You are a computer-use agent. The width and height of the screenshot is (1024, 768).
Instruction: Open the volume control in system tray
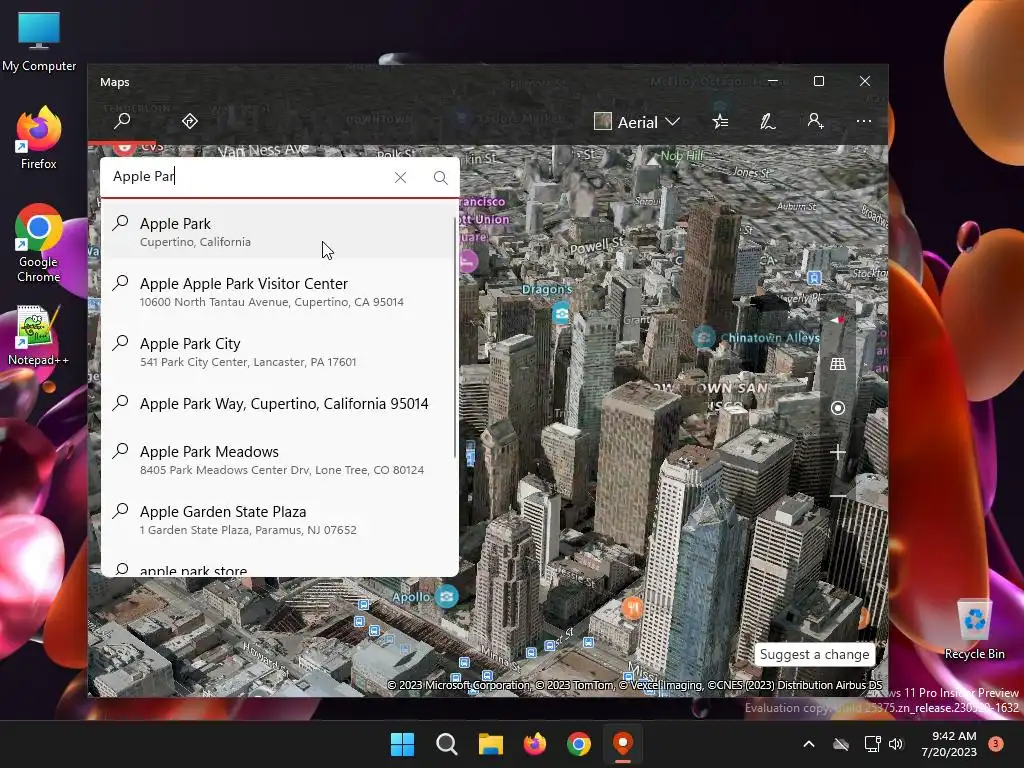896,744
